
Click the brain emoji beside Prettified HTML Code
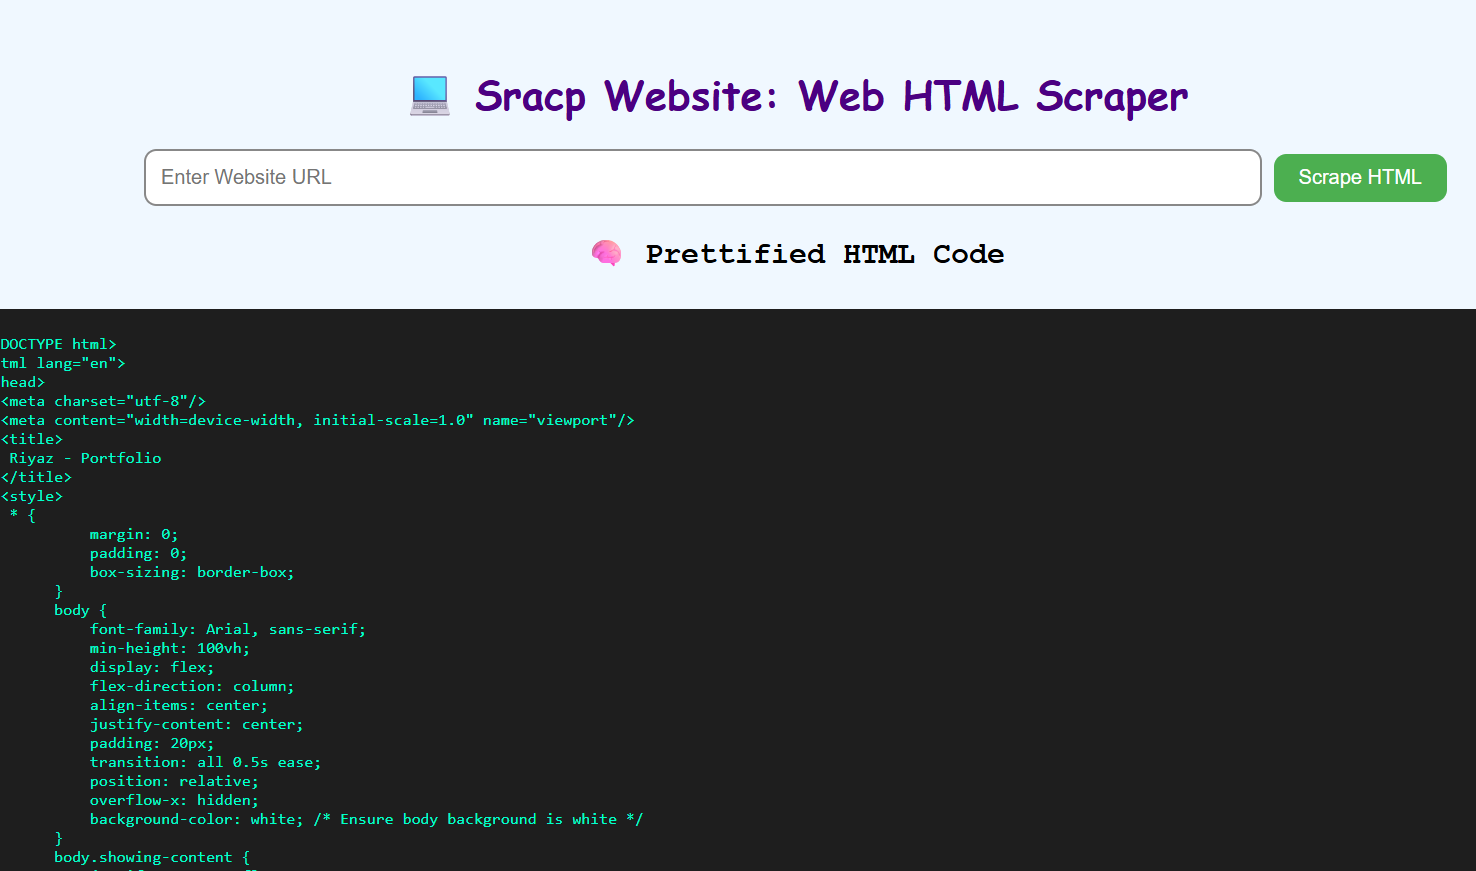coord(606,254)
